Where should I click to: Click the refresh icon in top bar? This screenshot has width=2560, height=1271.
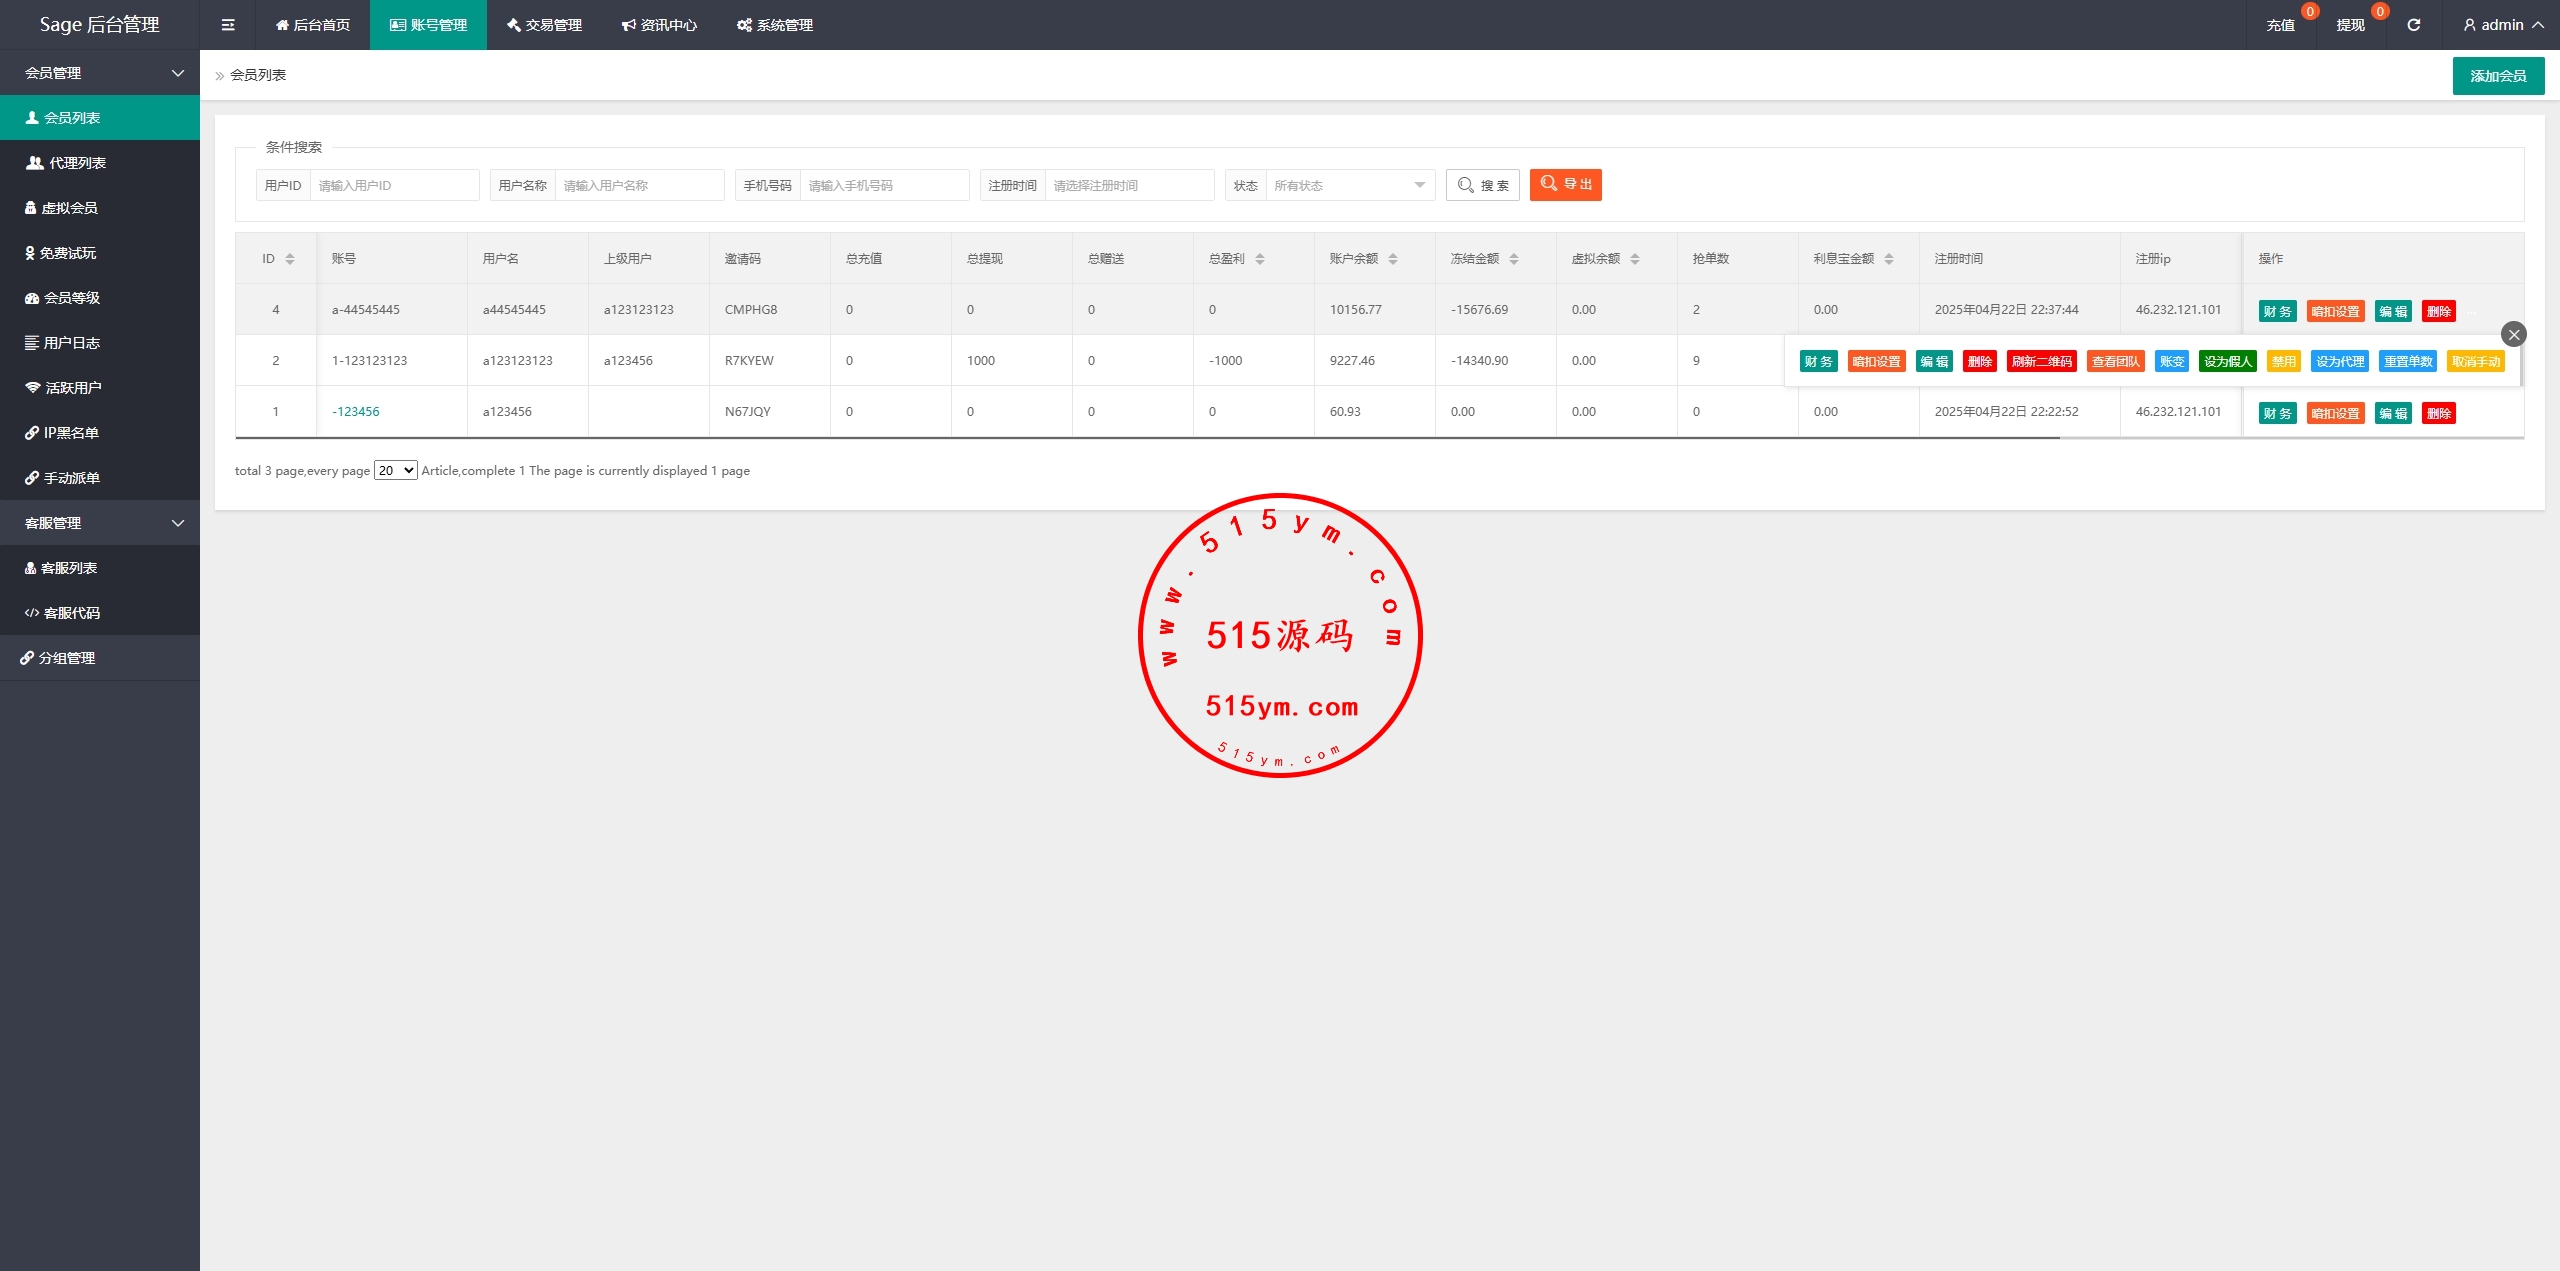2413,25
